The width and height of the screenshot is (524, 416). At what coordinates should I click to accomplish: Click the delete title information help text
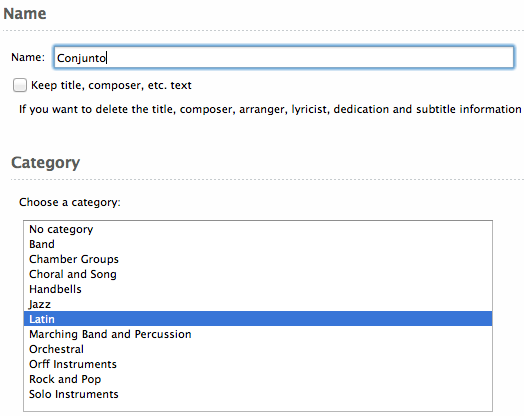coord(270,109)
